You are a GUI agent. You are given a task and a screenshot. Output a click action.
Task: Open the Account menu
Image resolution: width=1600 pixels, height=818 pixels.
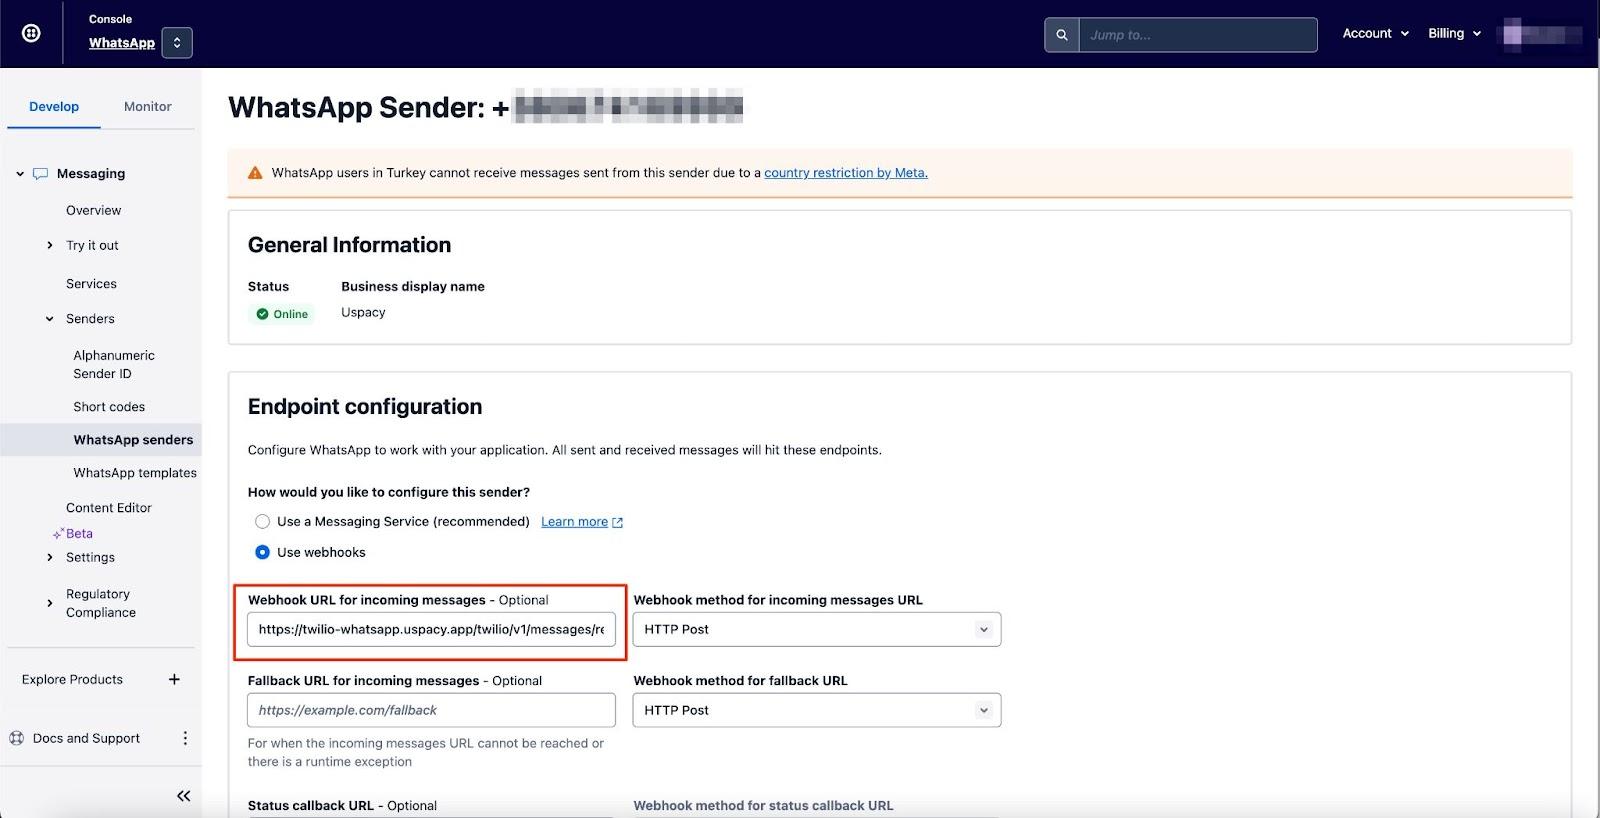pyautogui.click(x=1375, y=33)
